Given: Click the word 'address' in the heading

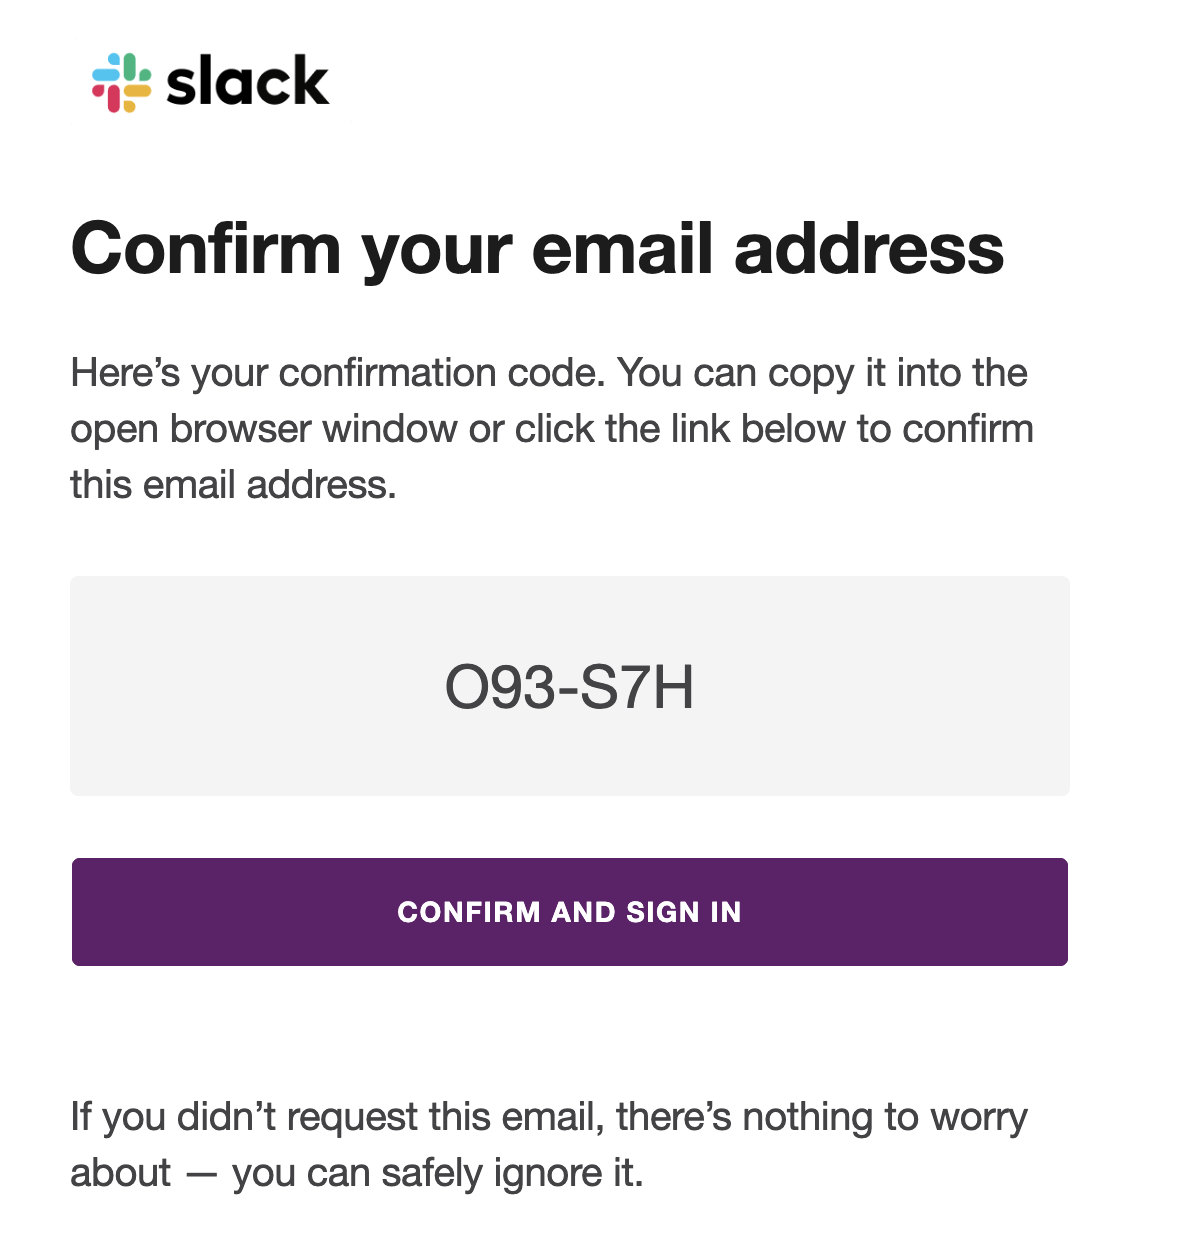Looking at the screenshot, I should click(869, 248).
